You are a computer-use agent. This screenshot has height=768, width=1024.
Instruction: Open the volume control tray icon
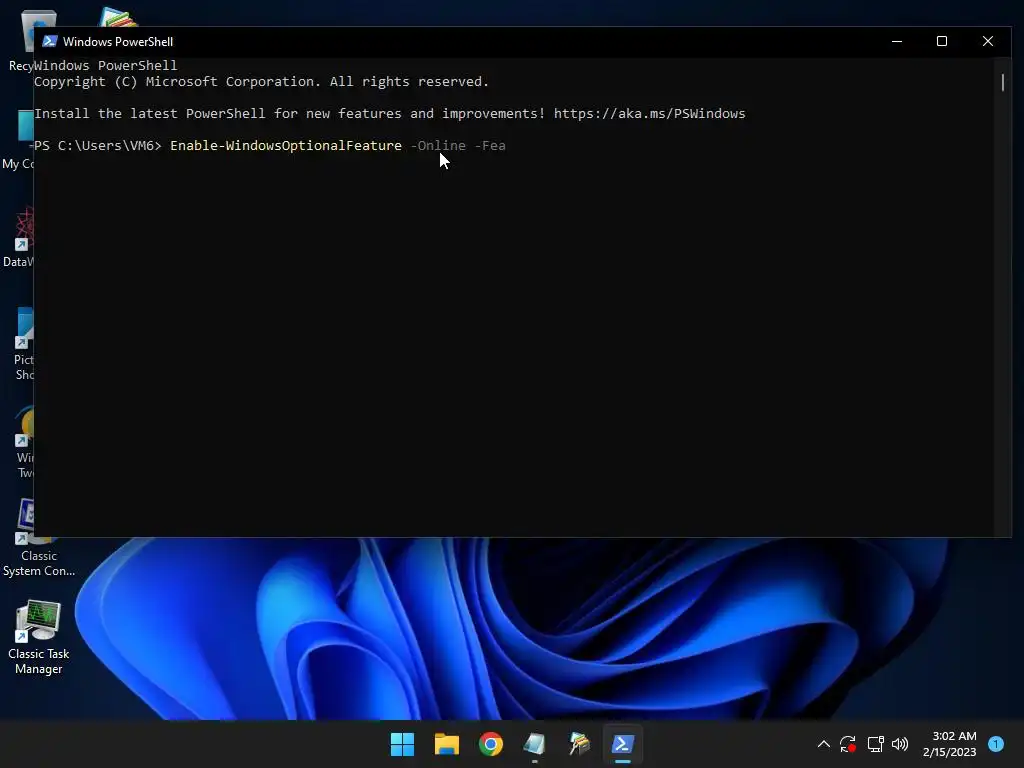(x=900, y=744)
